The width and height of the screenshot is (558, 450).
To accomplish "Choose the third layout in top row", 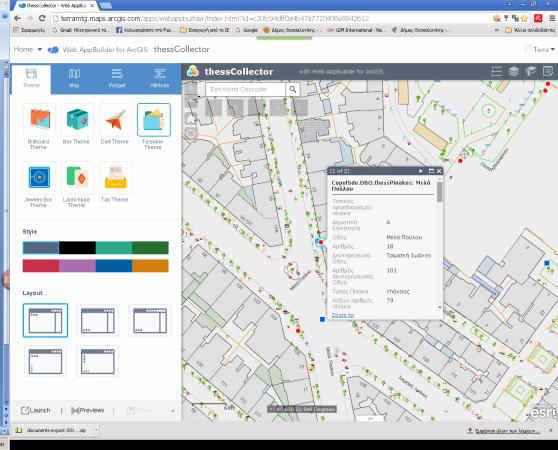I will pyautogui.click(x=150, y=321).
